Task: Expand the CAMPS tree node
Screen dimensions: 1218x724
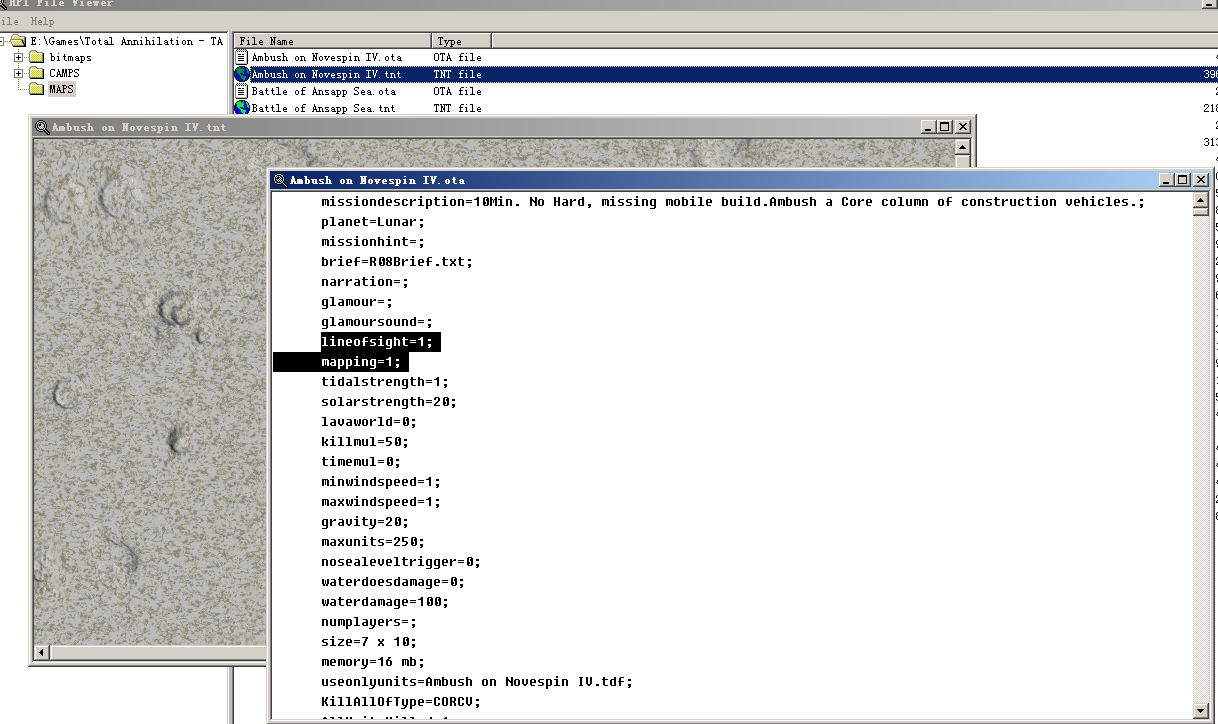Action: 18,73
